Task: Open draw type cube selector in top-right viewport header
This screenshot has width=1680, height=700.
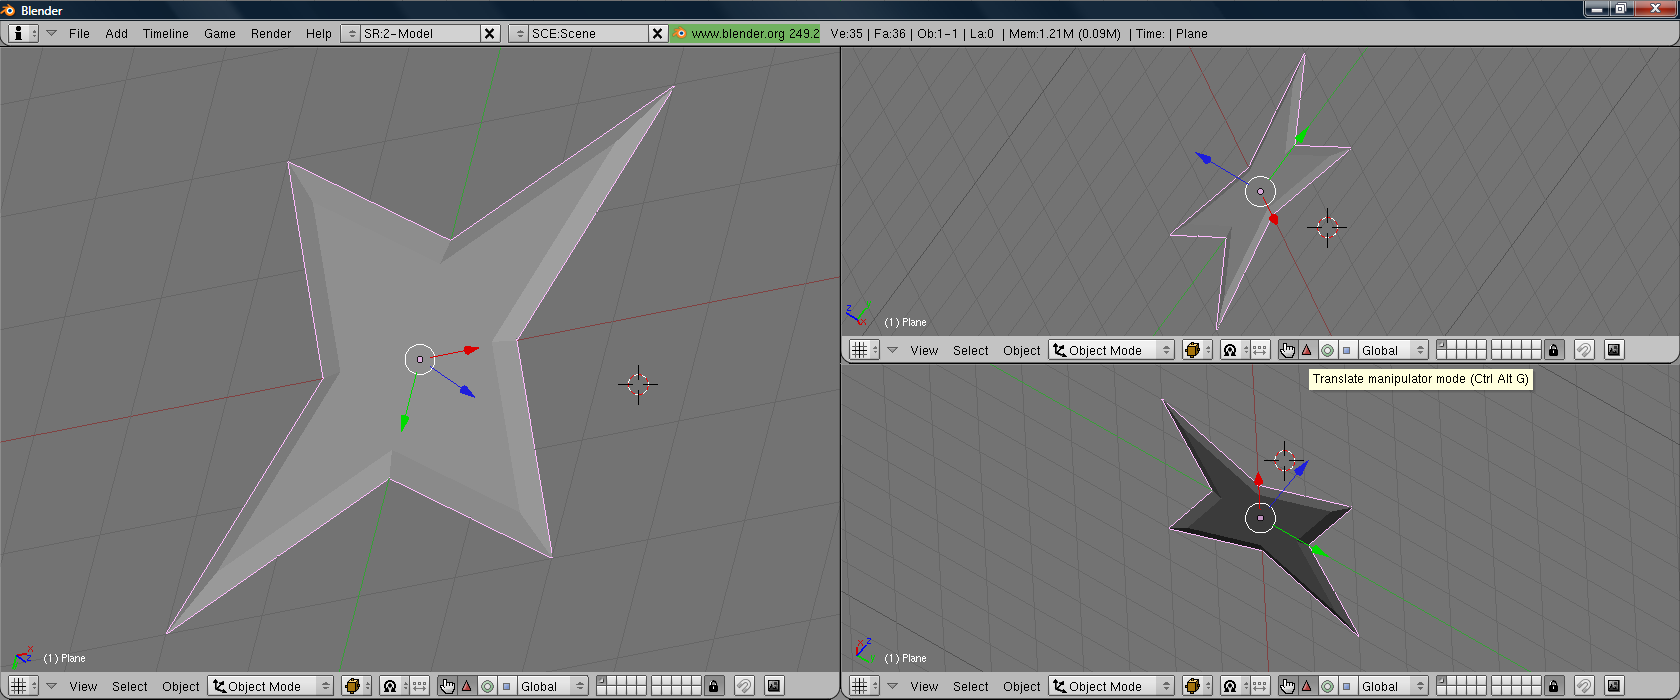Action: (1198, 350)
